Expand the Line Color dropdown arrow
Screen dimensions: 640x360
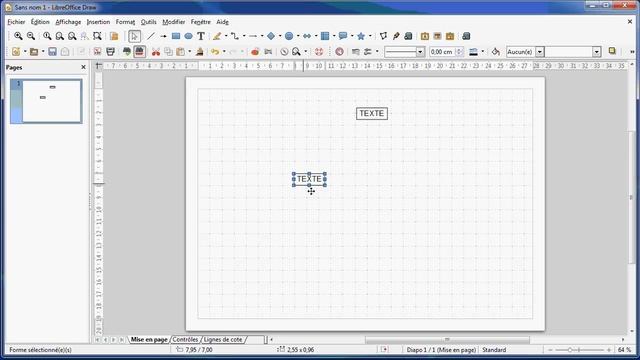(482, 52)
